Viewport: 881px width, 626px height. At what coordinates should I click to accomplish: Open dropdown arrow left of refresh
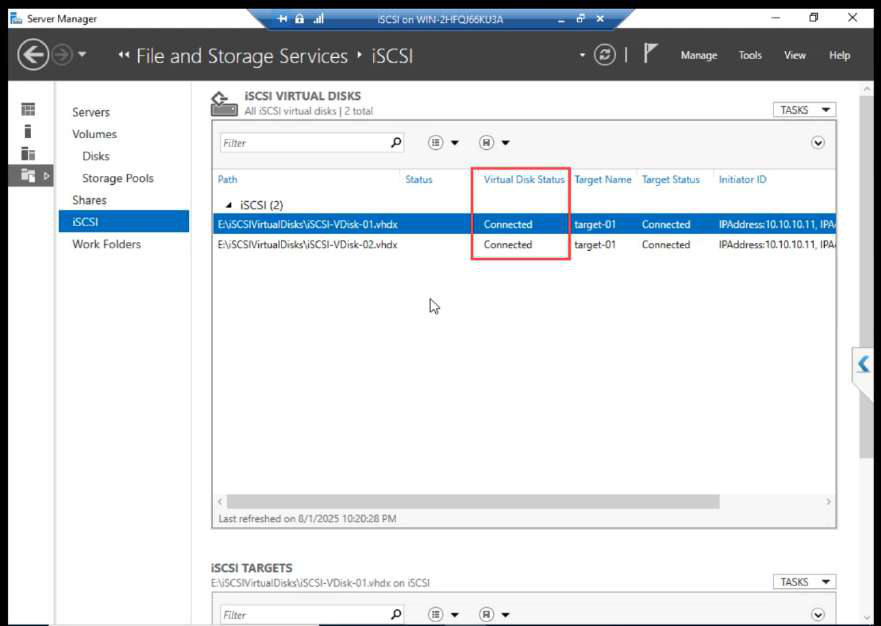pos(582,55)
